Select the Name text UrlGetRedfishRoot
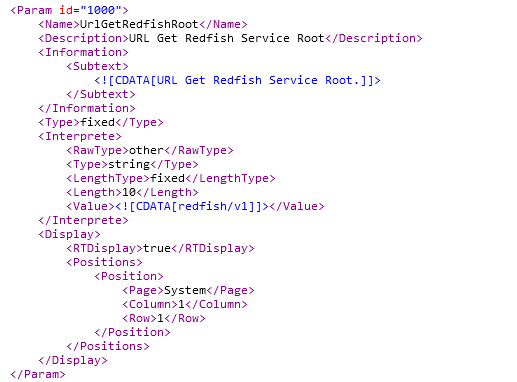The width and height of the screenshot is (517, 382). 139,24
